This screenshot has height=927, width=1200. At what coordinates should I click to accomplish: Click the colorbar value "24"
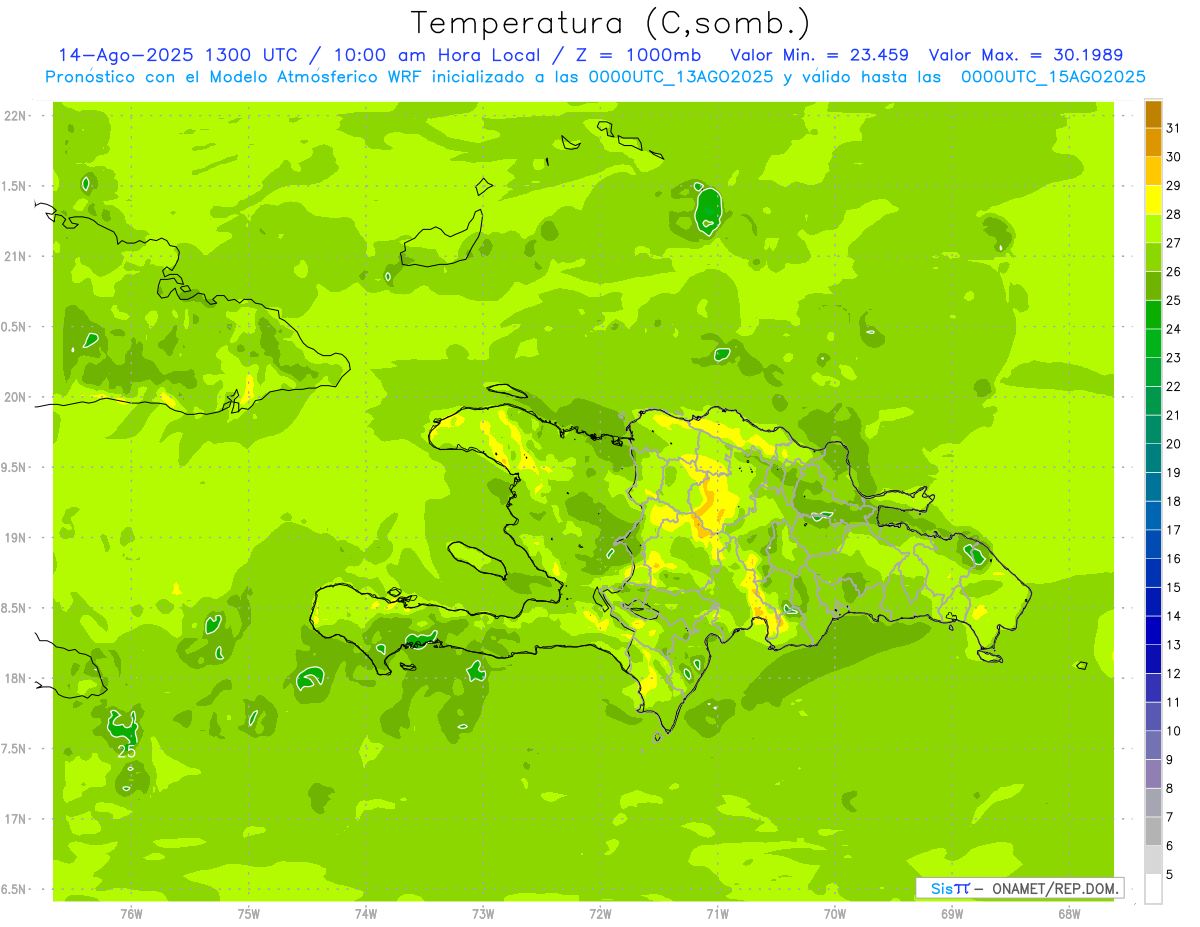pos(1174,328)
